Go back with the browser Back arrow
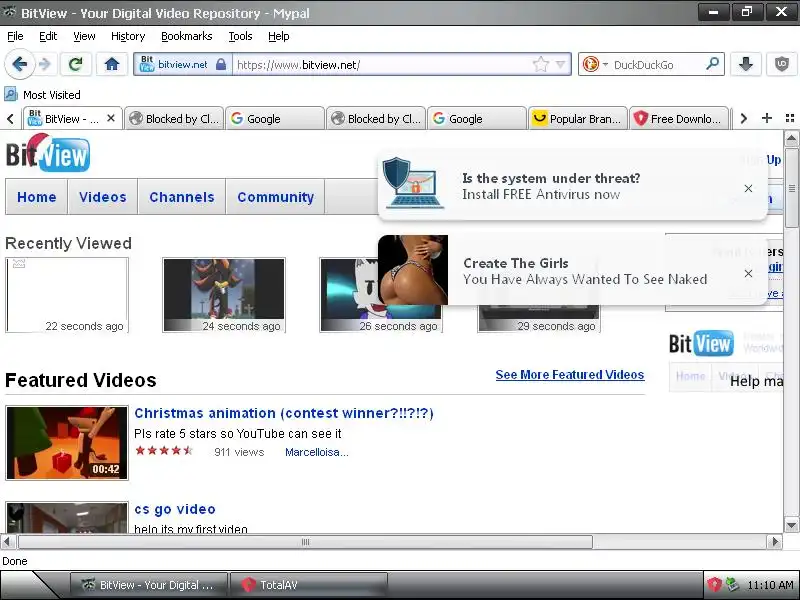 point(19,64)
